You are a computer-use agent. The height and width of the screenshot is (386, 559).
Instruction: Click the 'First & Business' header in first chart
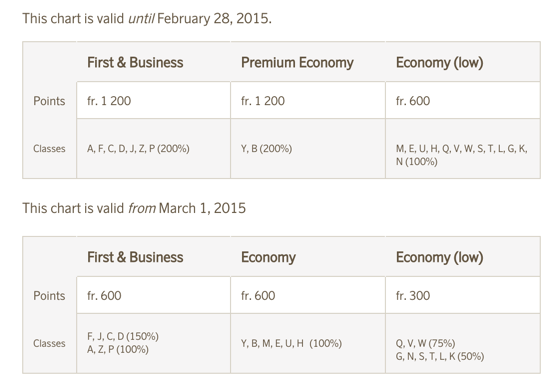pyautogui.click(x=135, y=63)
